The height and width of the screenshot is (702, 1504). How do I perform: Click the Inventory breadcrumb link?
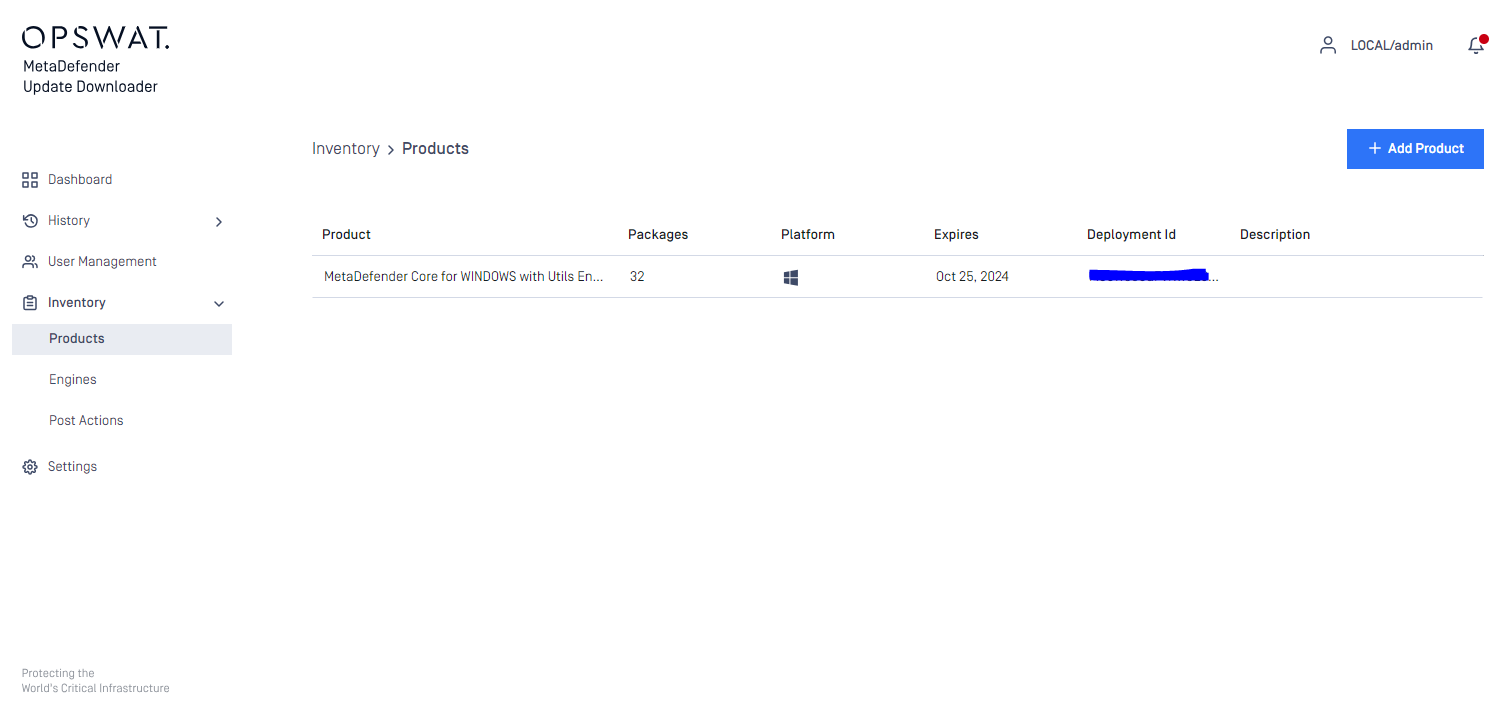pos(346,149)
